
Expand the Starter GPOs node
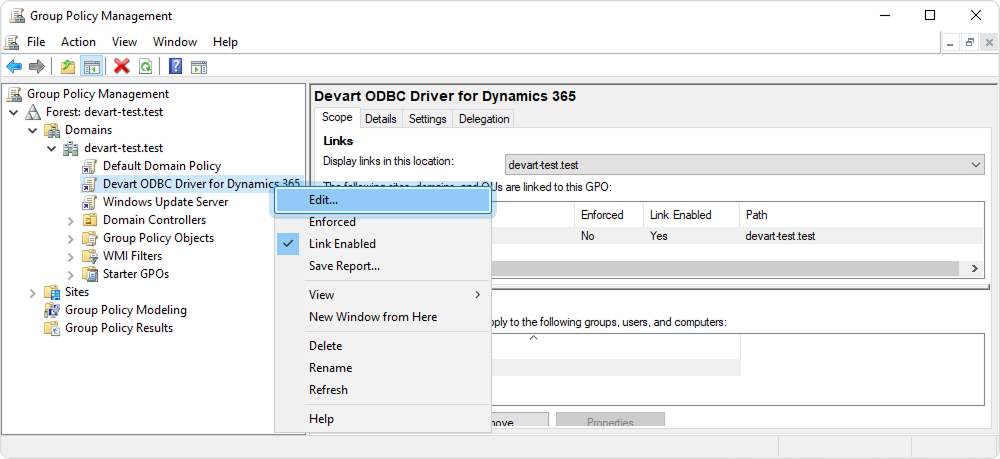(71, 274)
